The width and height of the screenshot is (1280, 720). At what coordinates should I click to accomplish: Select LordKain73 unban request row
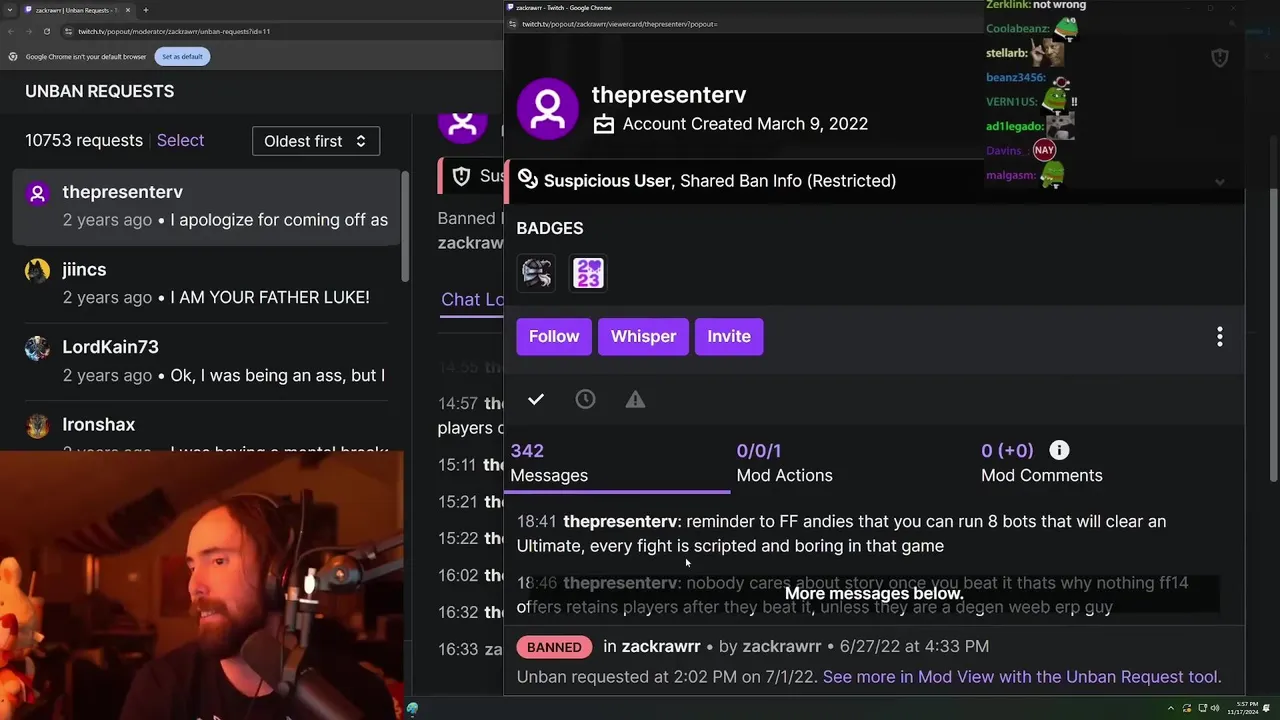205,361
